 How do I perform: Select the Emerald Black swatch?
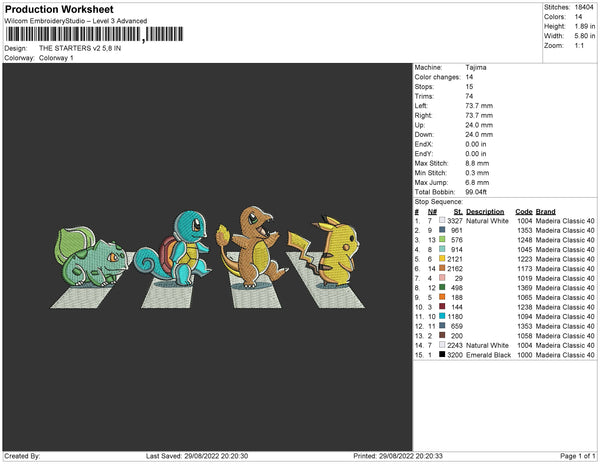click(x=442, y=354)
